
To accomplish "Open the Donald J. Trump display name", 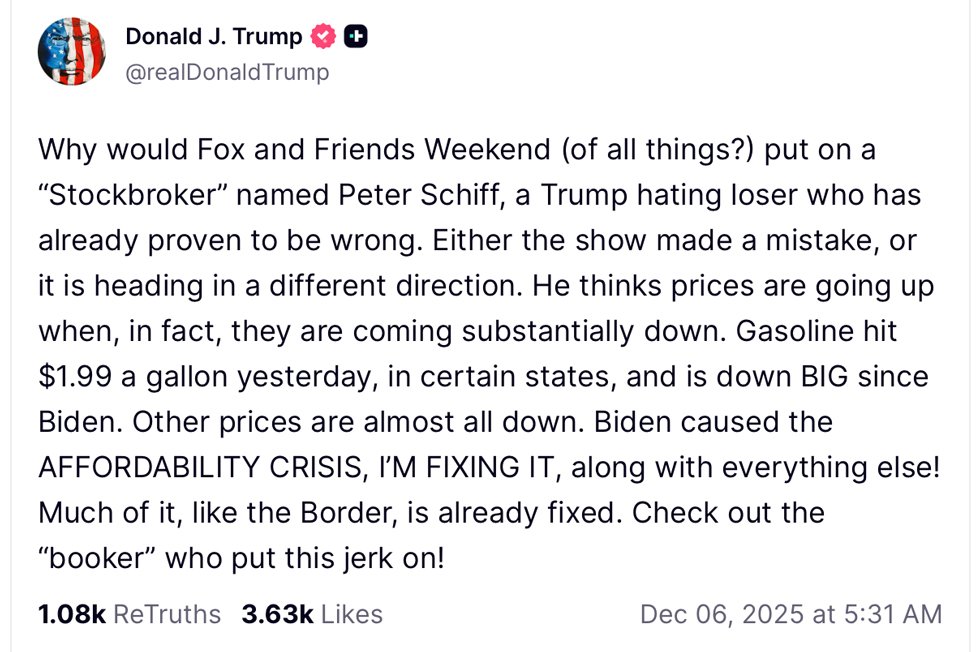I will click(213, 37).
